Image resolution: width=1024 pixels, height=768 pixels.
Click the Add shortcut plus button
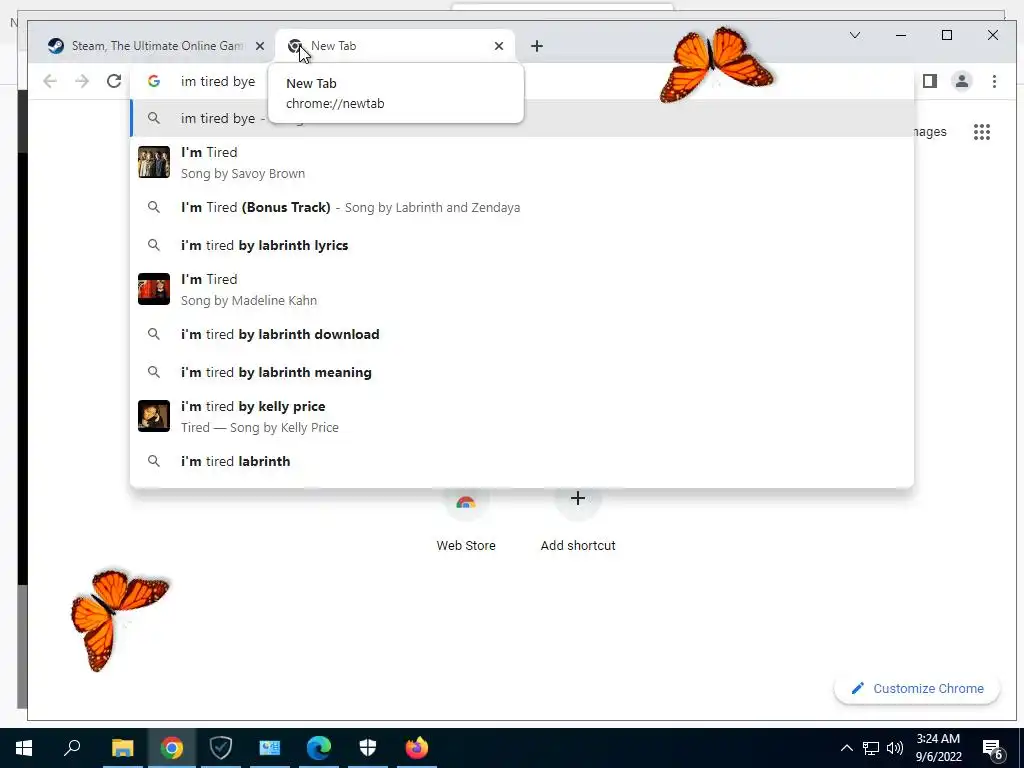(x=577, y=498)
